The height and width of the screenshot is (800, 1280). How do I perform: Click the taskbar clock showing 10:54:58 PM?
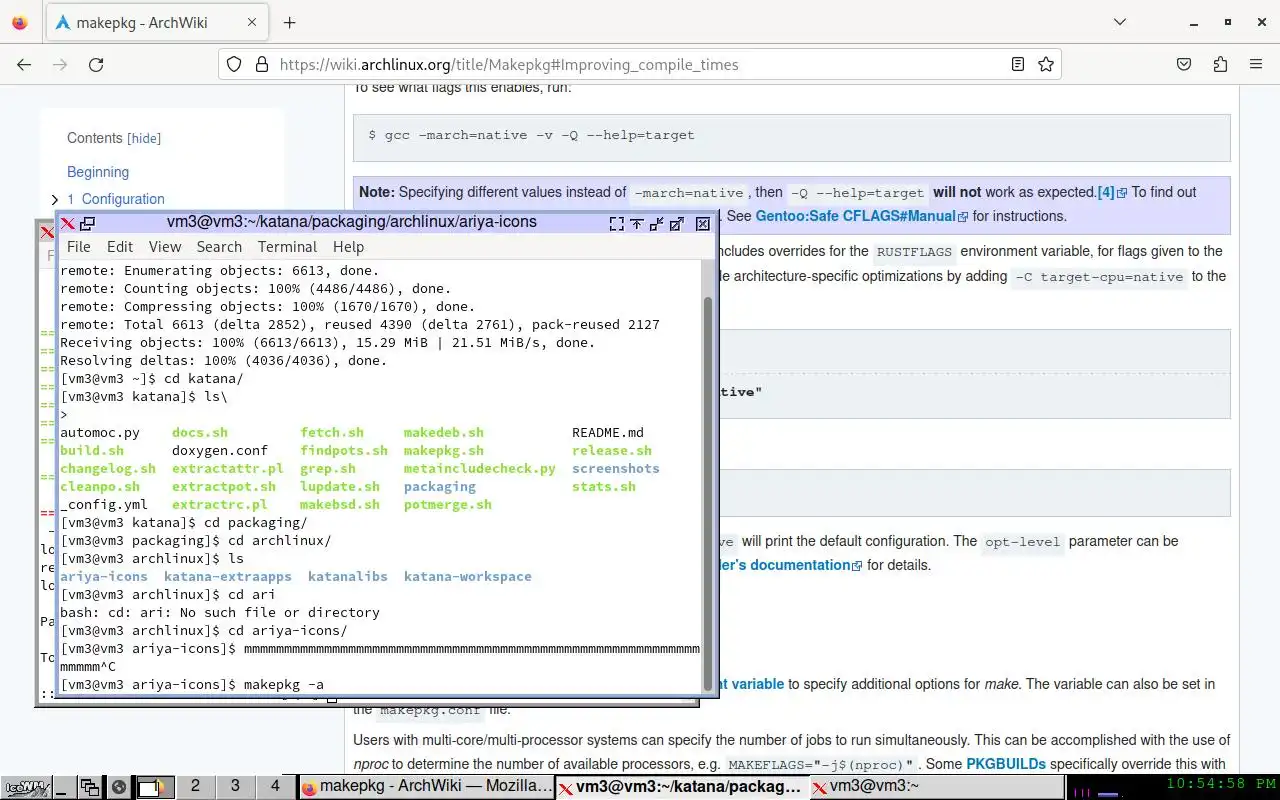1221,784
